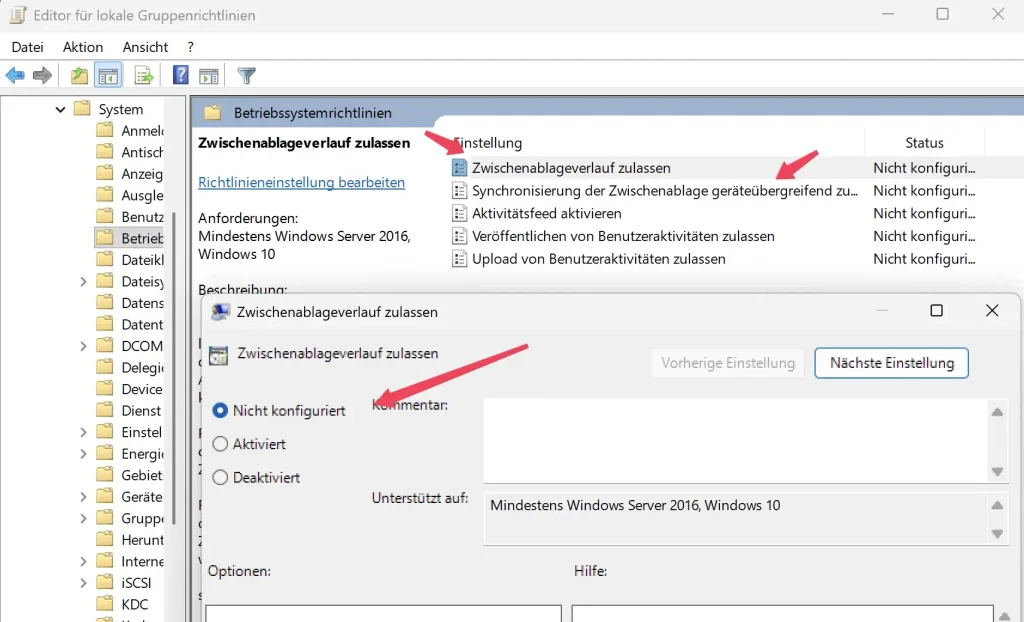Select the Herunt folder in tree
The width and height of the screenshot is (1024, 622).
pyautogui.click(x=130, y=540)
